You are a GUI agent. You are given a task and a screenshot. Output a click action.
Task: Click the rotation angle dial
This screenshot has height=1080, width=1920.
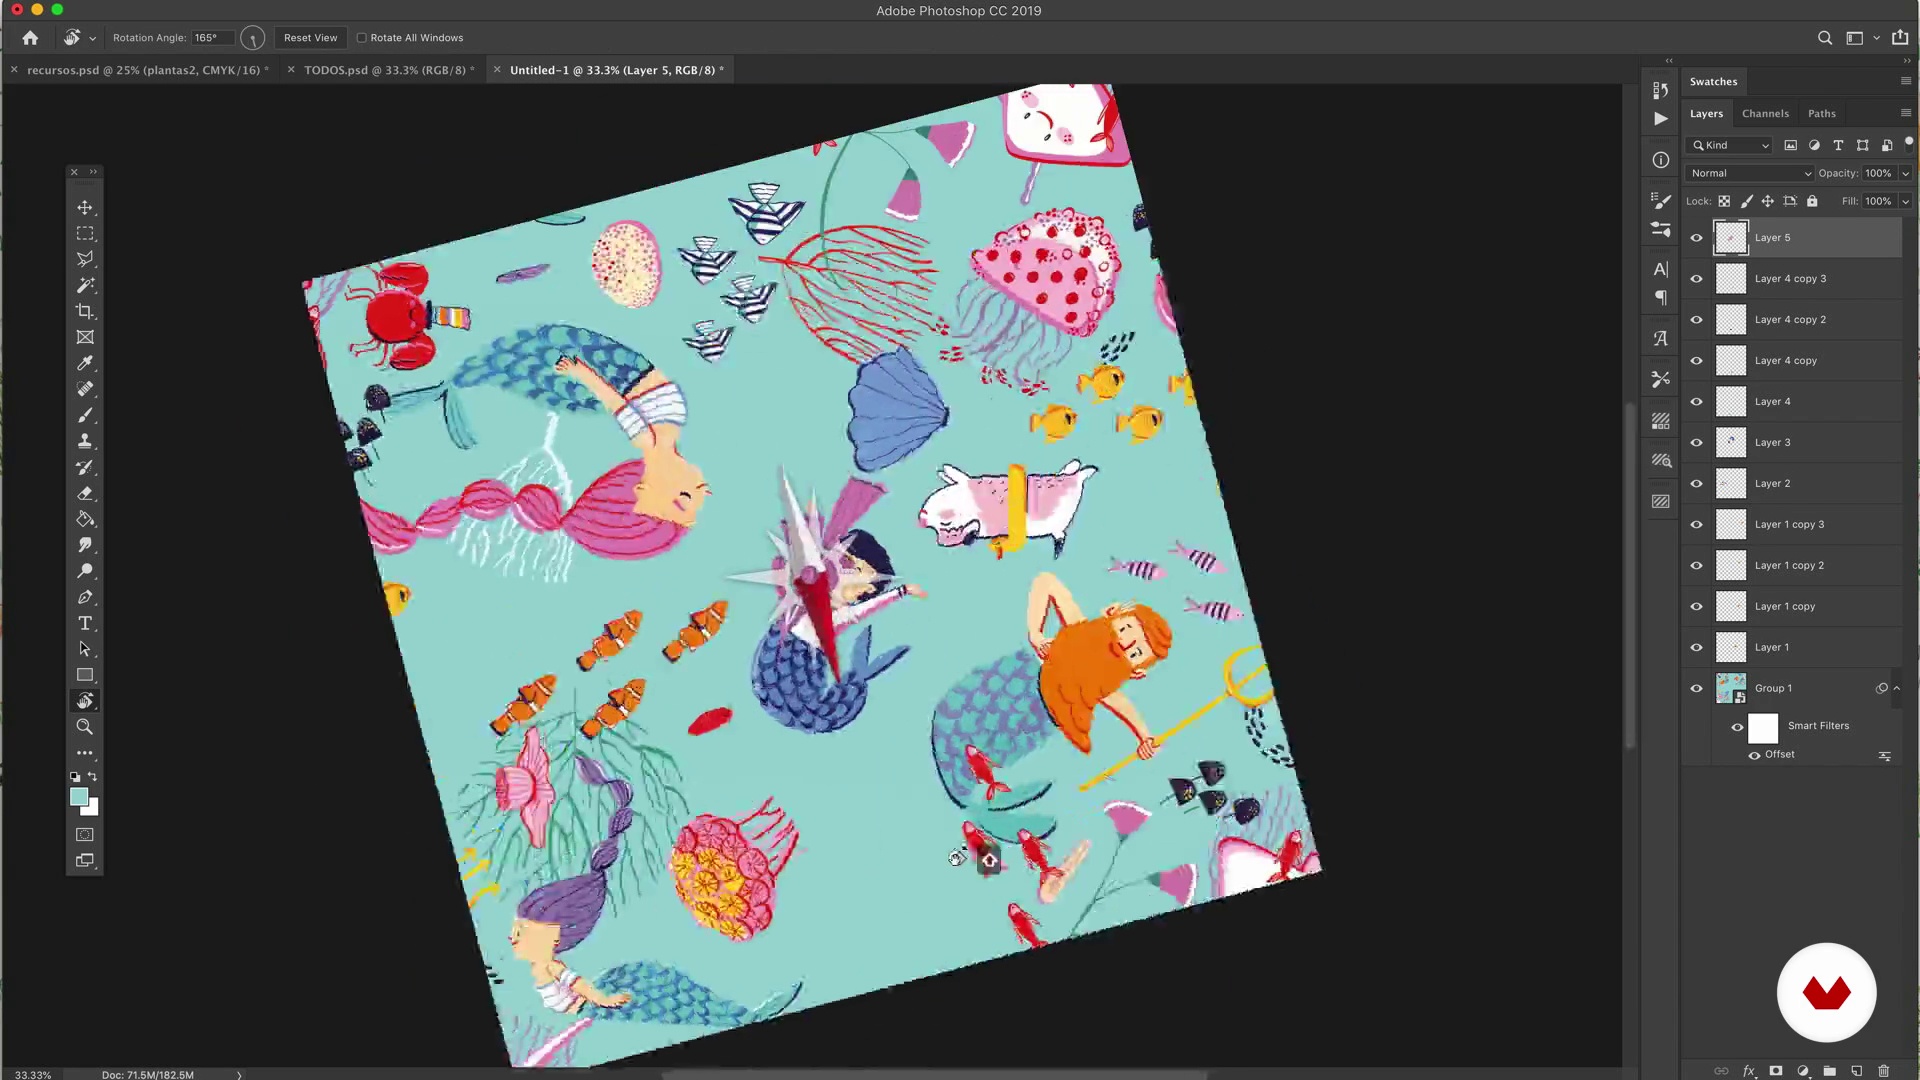(252, 38)
